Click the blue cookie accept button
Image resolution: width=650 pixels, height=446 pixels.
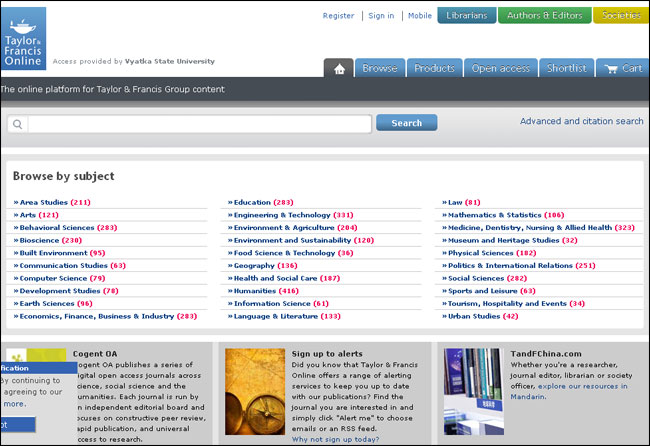tap(18, 425)
